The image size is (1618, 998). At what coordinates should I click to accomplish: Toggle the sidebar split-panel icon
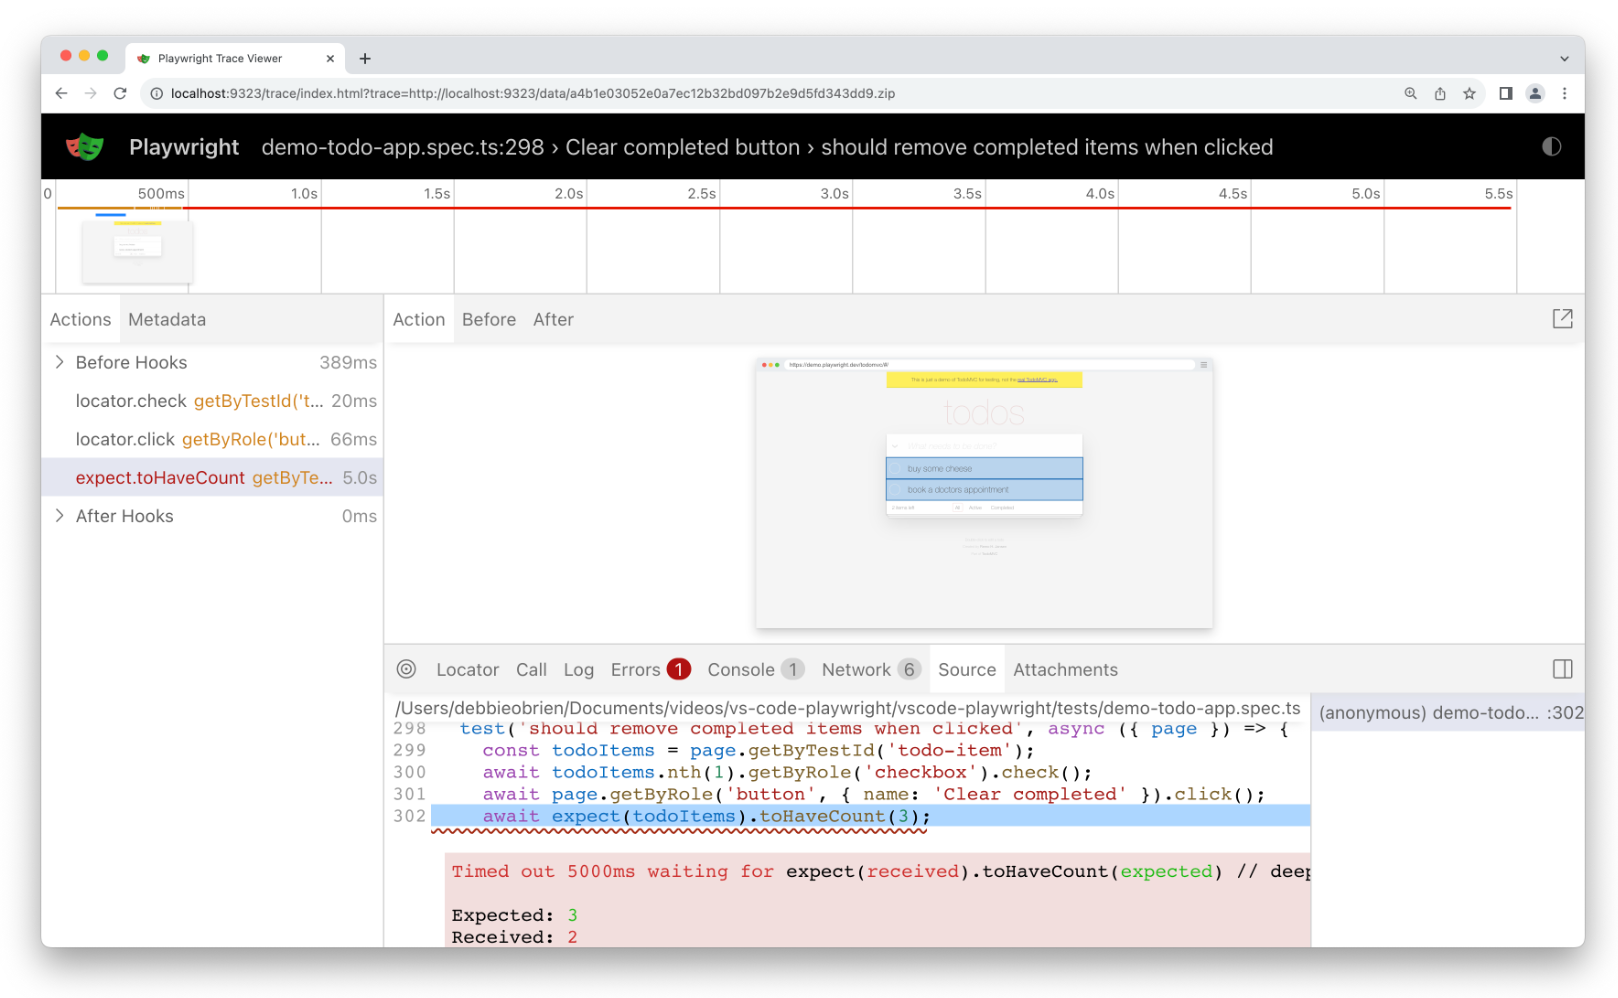(x=1562, y=669)
